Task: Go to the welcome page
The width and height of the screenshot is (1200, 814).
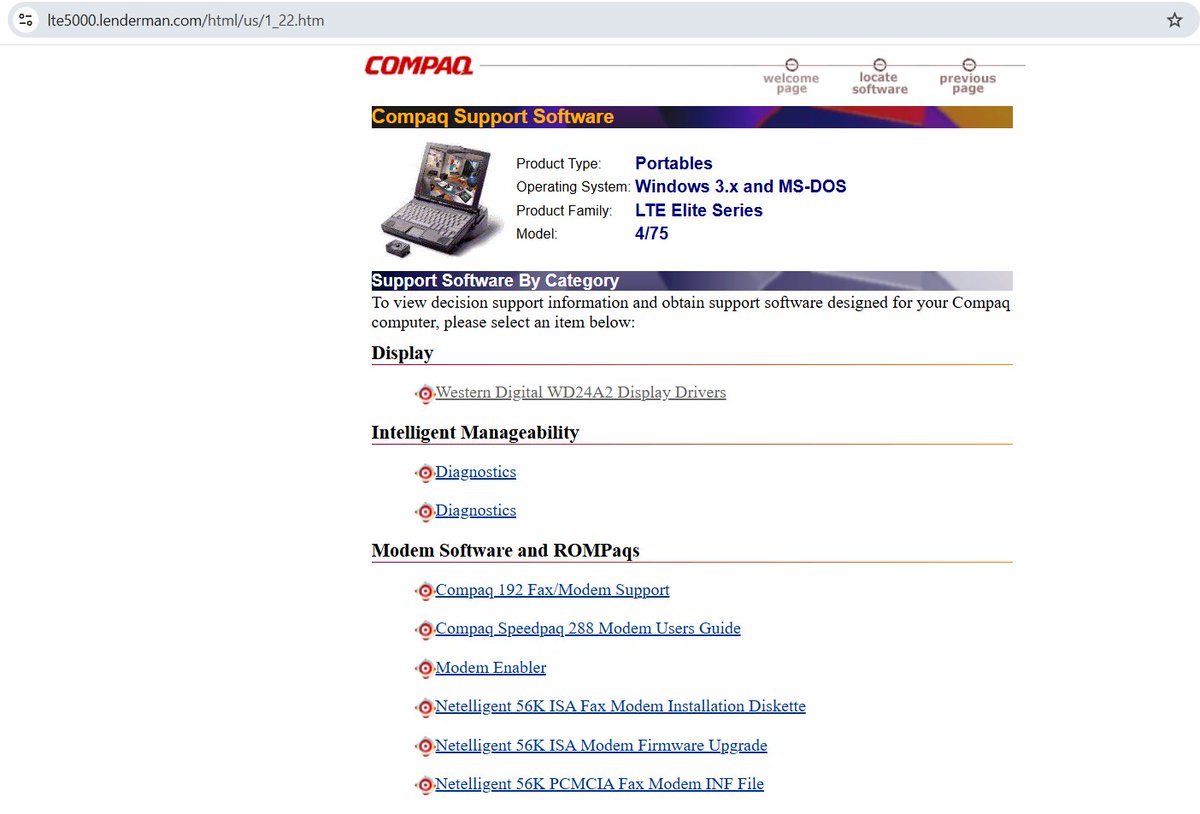Action: point(791,77)
